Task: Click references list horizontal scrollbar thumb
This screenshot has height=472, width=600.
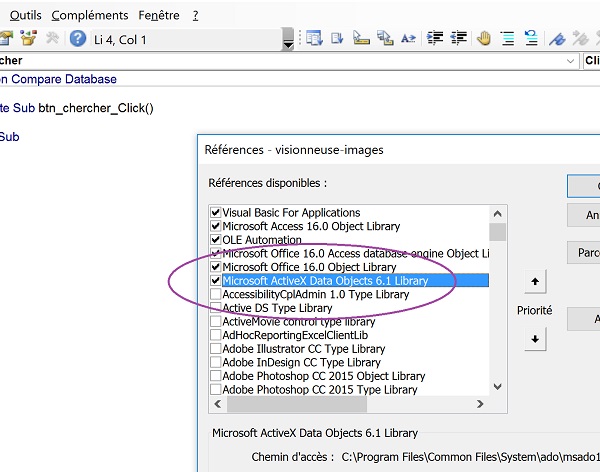Action: tap(297, 404)
